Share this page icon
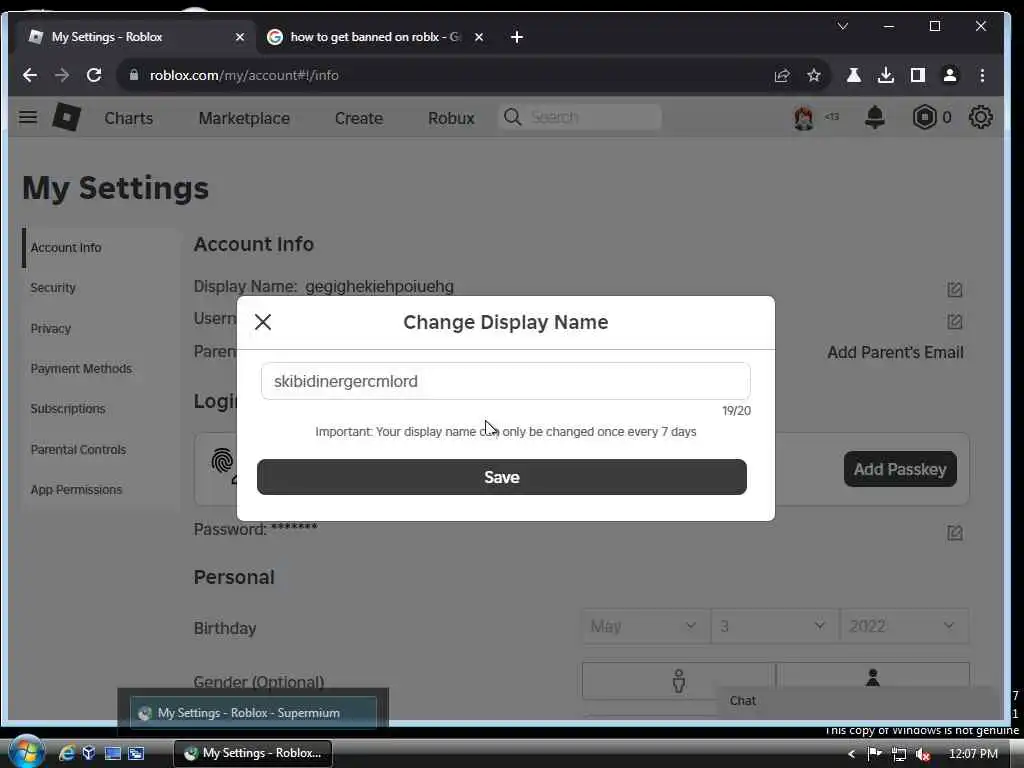 [782, 76]
